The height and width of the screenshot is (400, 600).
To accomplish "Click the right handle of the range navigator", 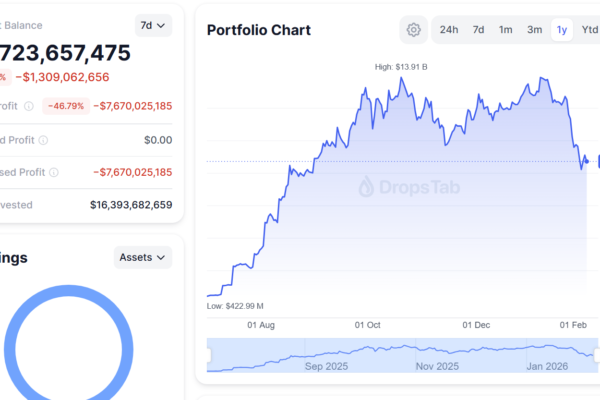I will click(x=597, y=354).
